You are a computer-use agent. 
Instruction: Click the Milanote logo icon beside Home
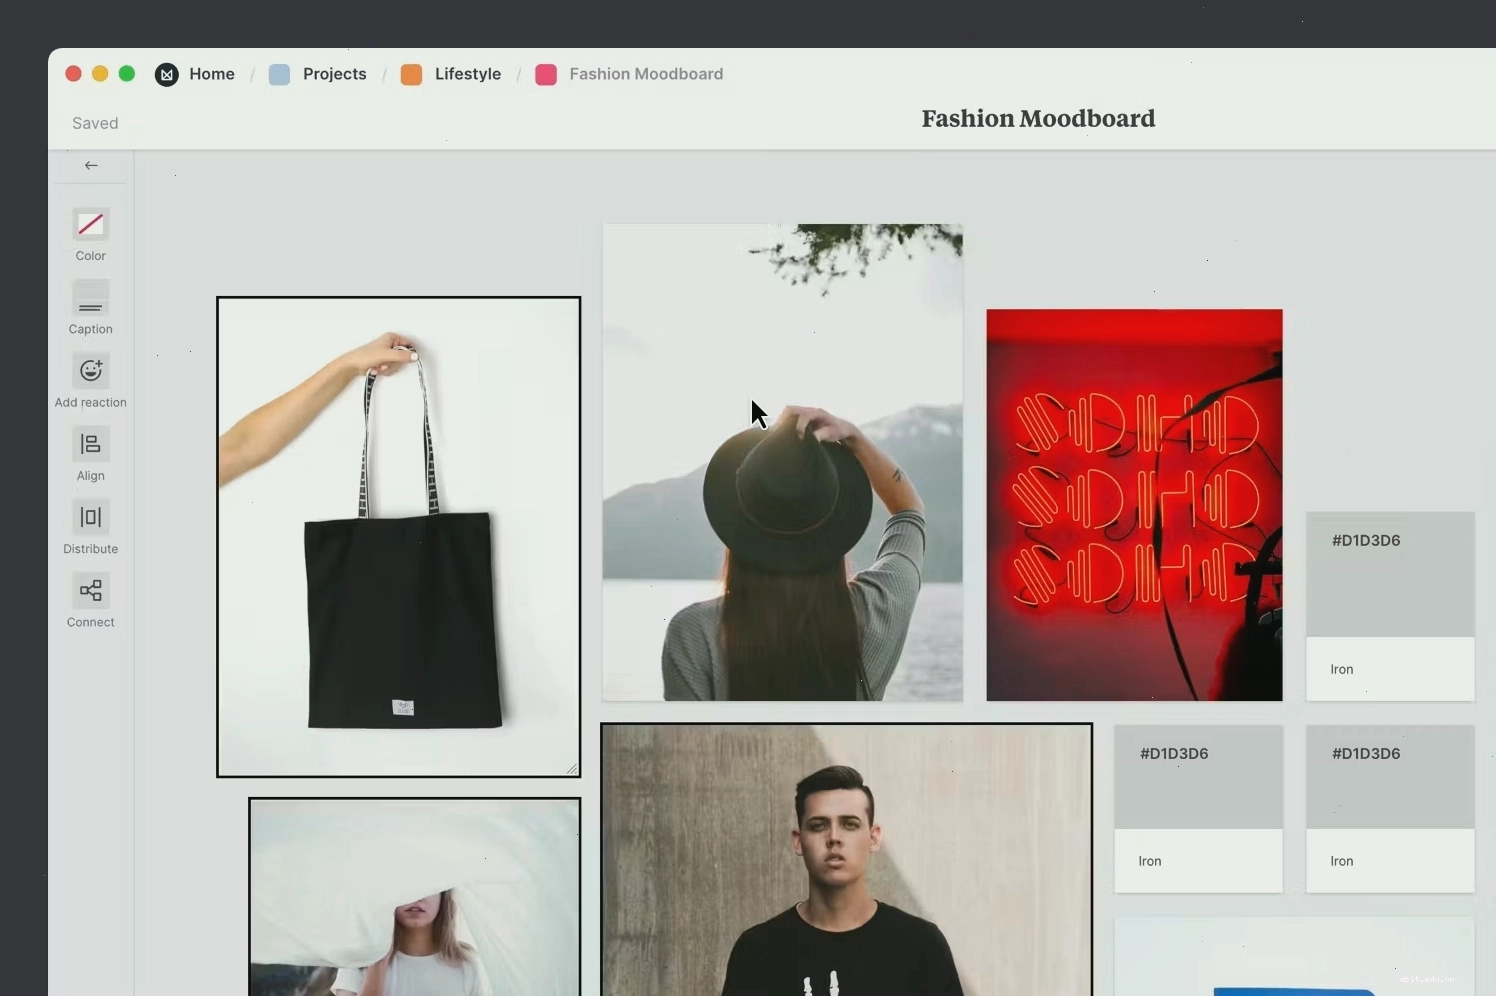167,74
